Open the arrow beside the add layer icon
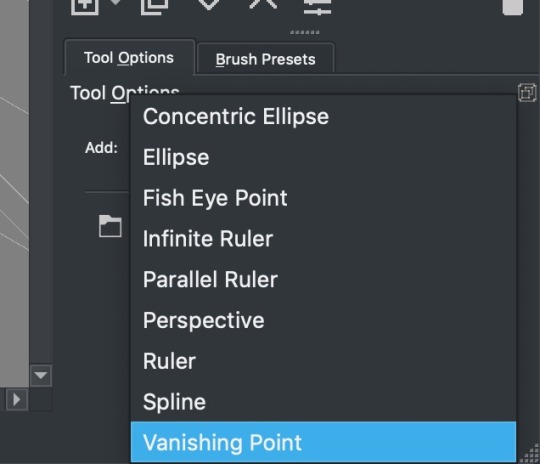The image size is (540, 464). [116, 3]
